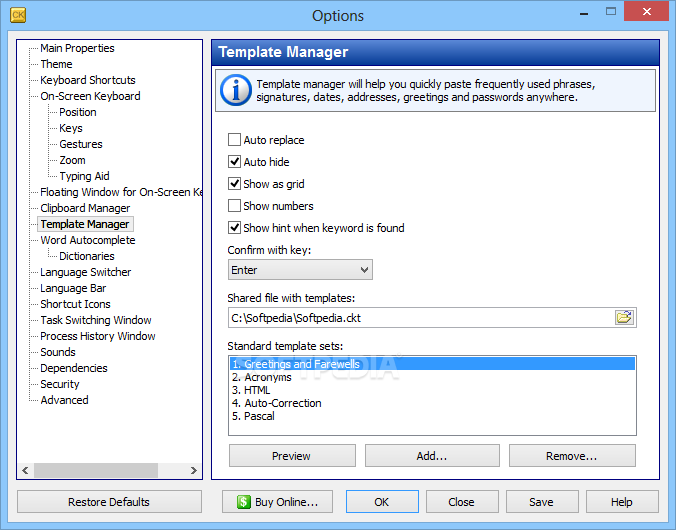This screenshot has width=676, height=530.
Task: Open Shortcut Icons settings
Action: 75,304
